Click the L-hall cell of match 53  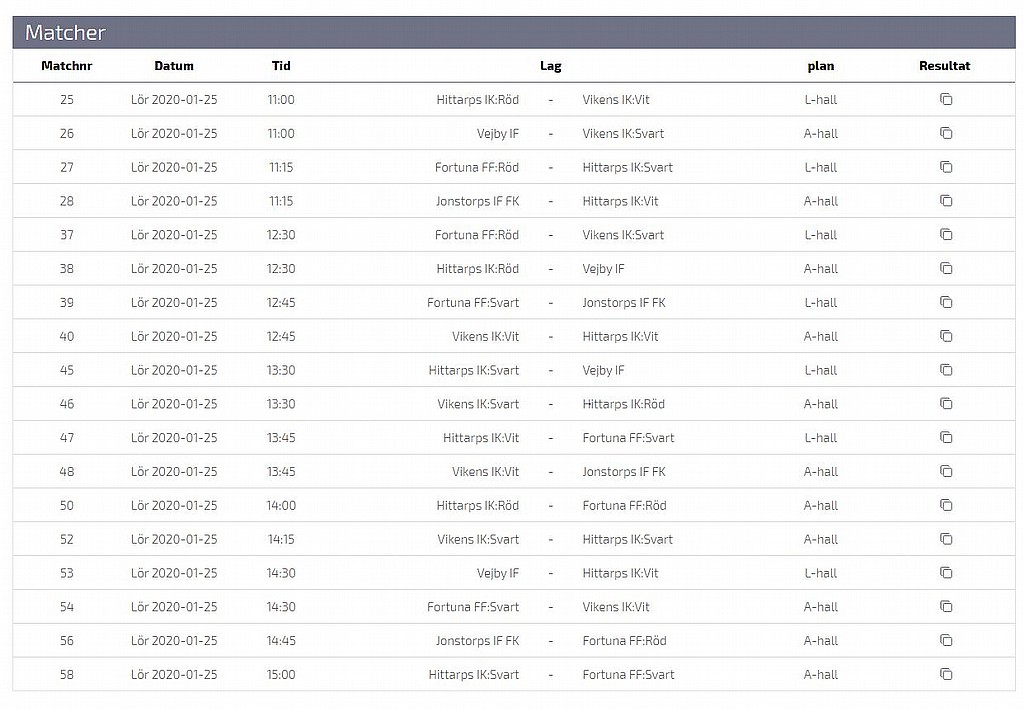(820, 573)
